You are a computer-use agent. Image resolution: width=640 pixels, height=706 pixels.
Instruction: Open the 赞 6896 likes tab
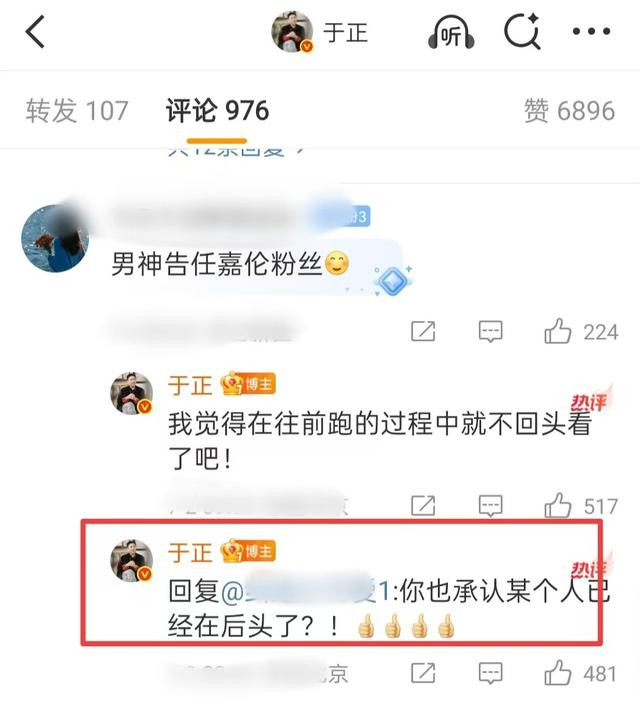coord(569,111)
